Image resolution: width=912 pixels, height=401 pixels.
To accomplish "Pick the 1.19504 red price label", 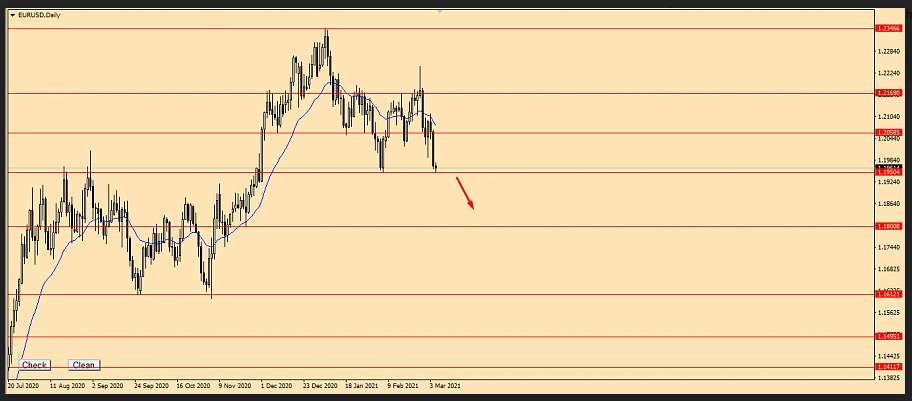I will click(x=888, y=172).
